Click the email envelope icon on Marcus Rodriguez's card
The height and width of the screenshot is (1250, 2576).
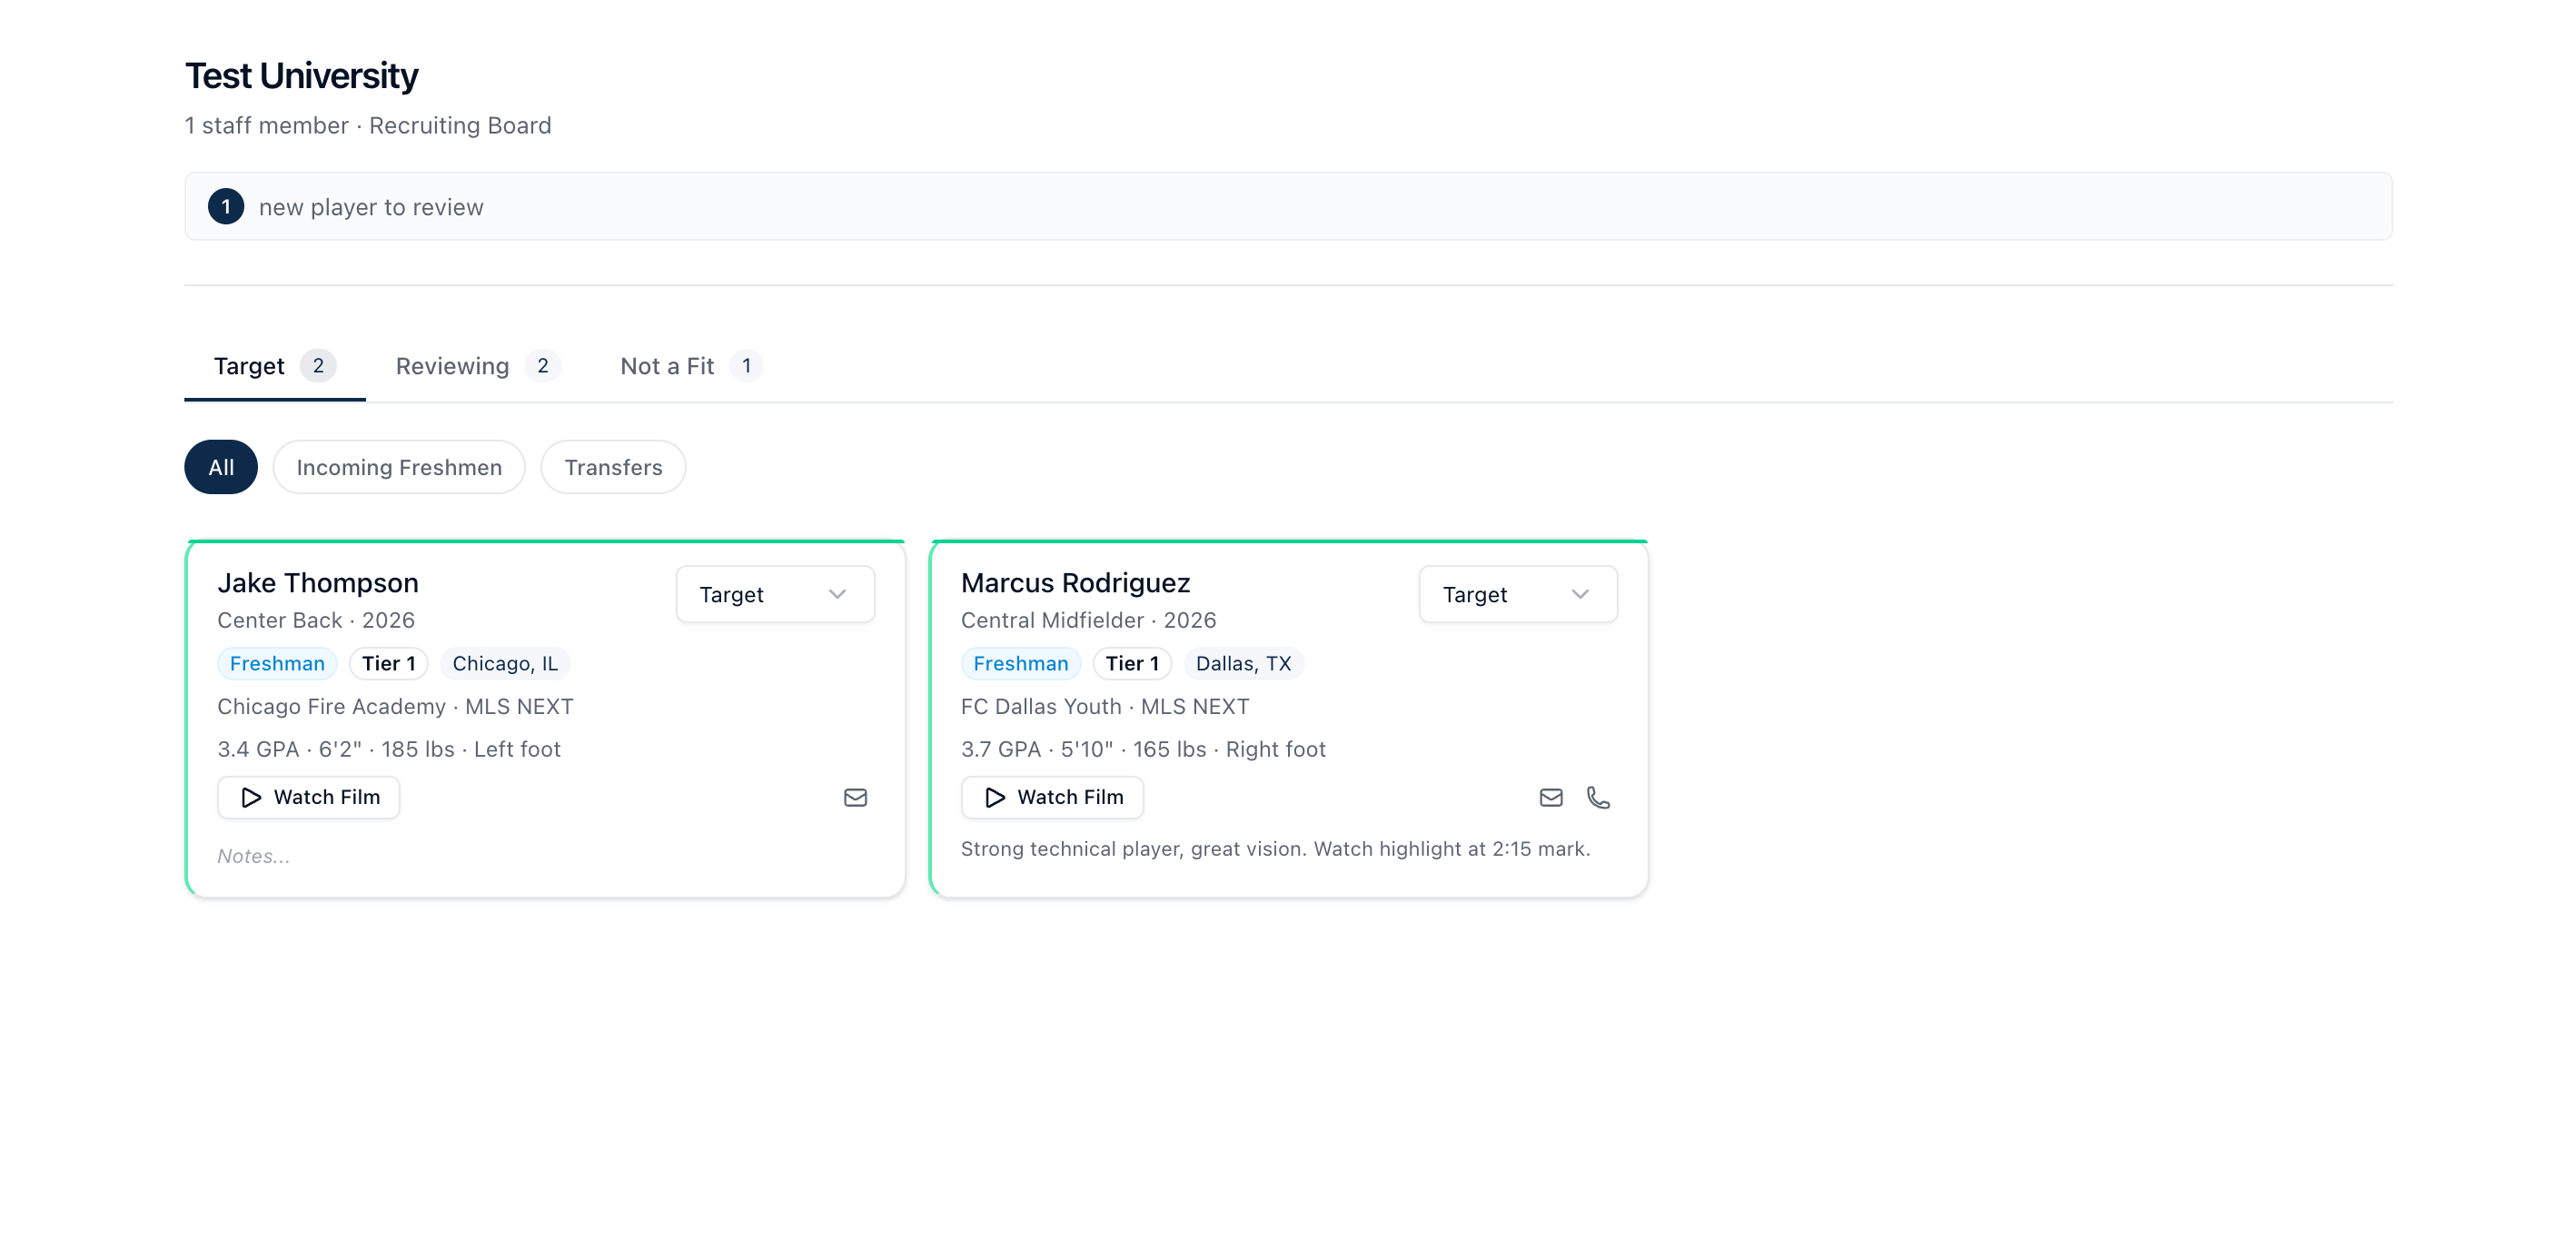click(x=1551, y=797)
